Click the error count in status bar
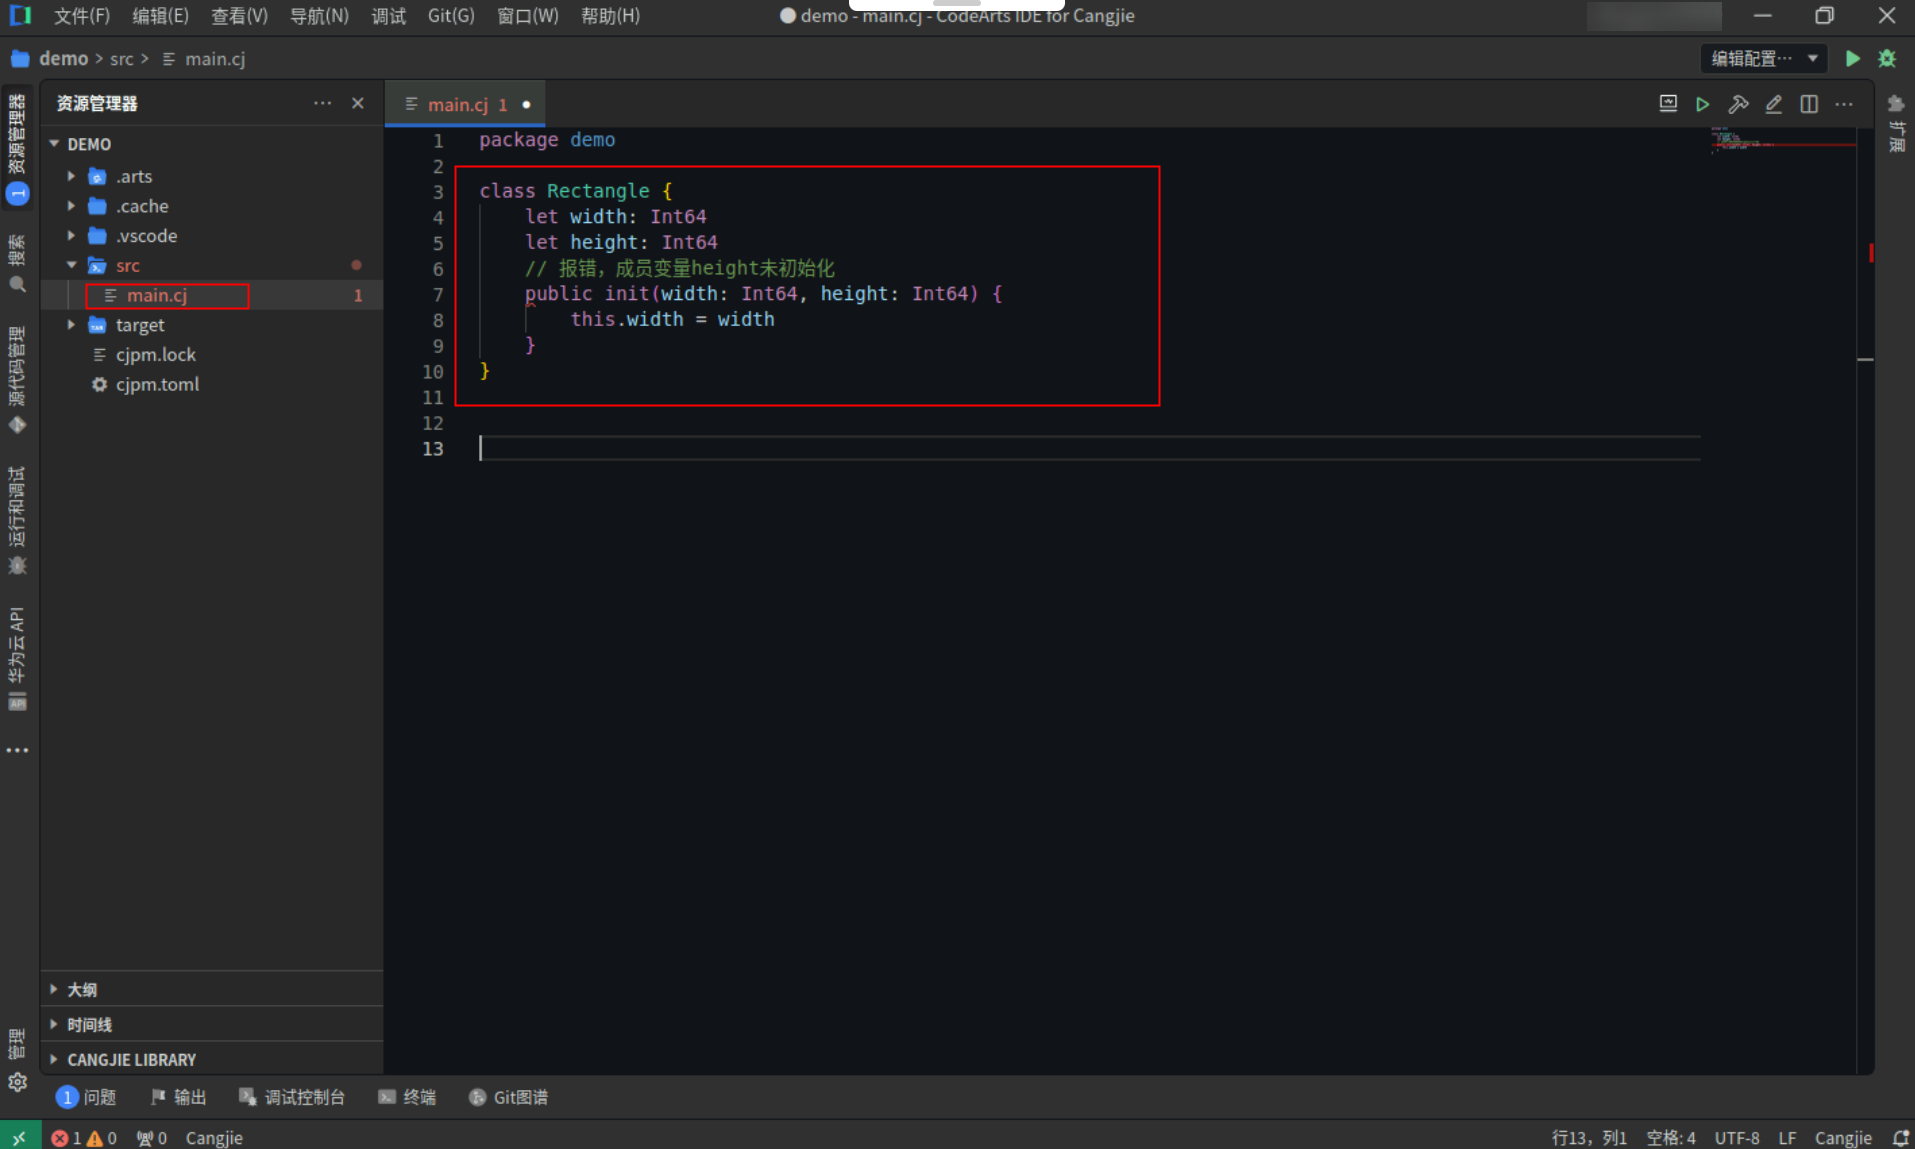 click(68, 1137)
